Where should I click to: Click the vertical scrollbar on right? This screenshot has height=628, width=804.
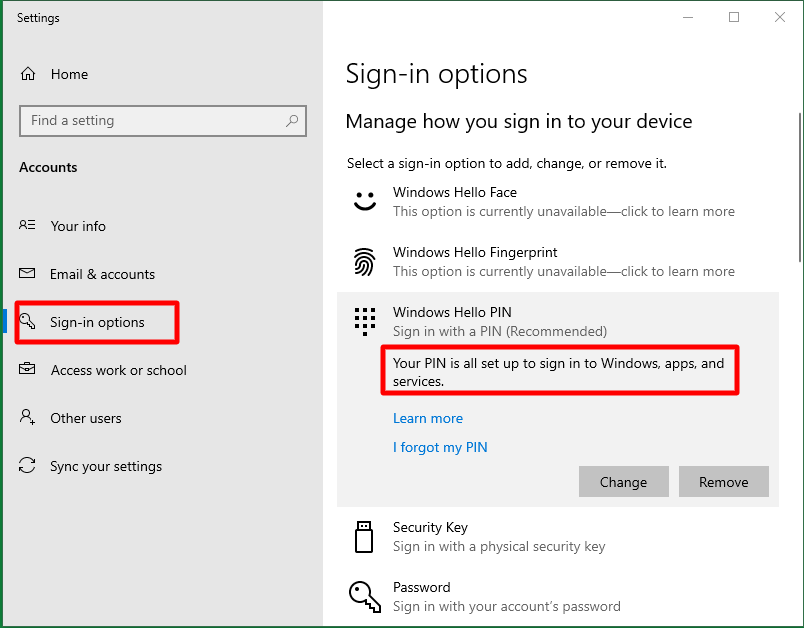(800, 188)
